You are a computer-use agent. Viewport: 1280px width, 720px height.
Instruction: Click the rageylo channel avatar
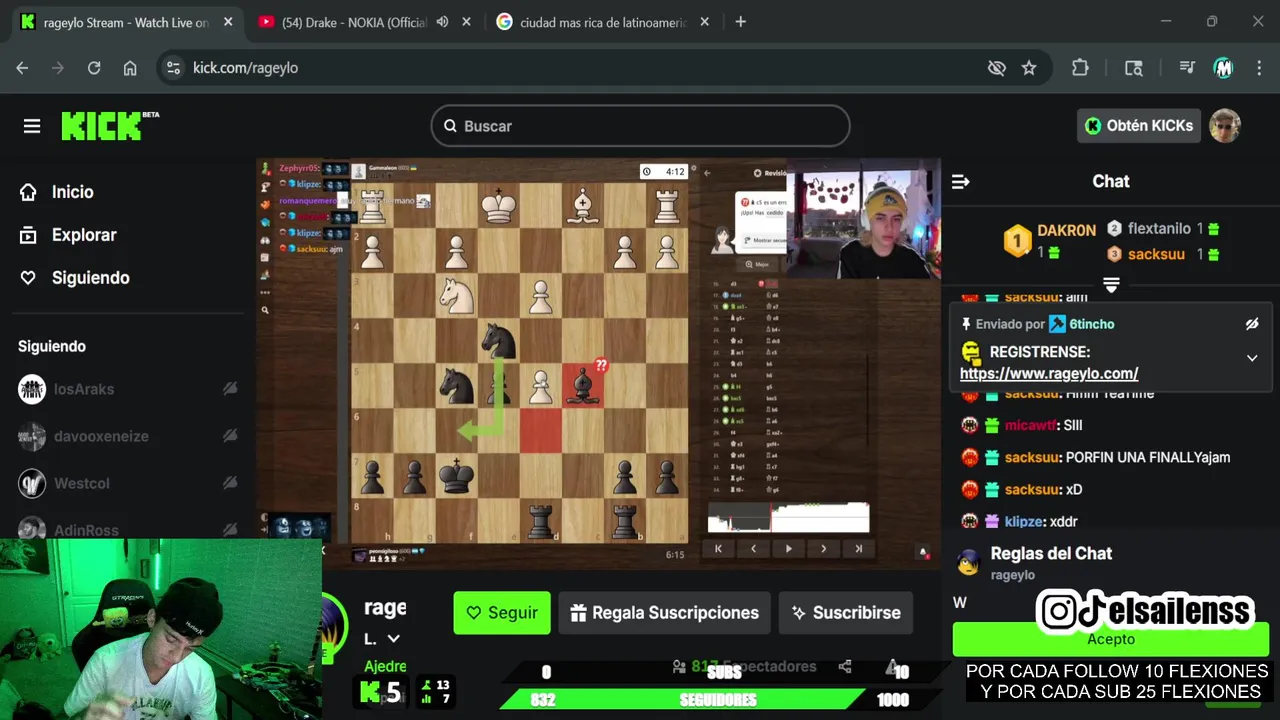(333, 624)
